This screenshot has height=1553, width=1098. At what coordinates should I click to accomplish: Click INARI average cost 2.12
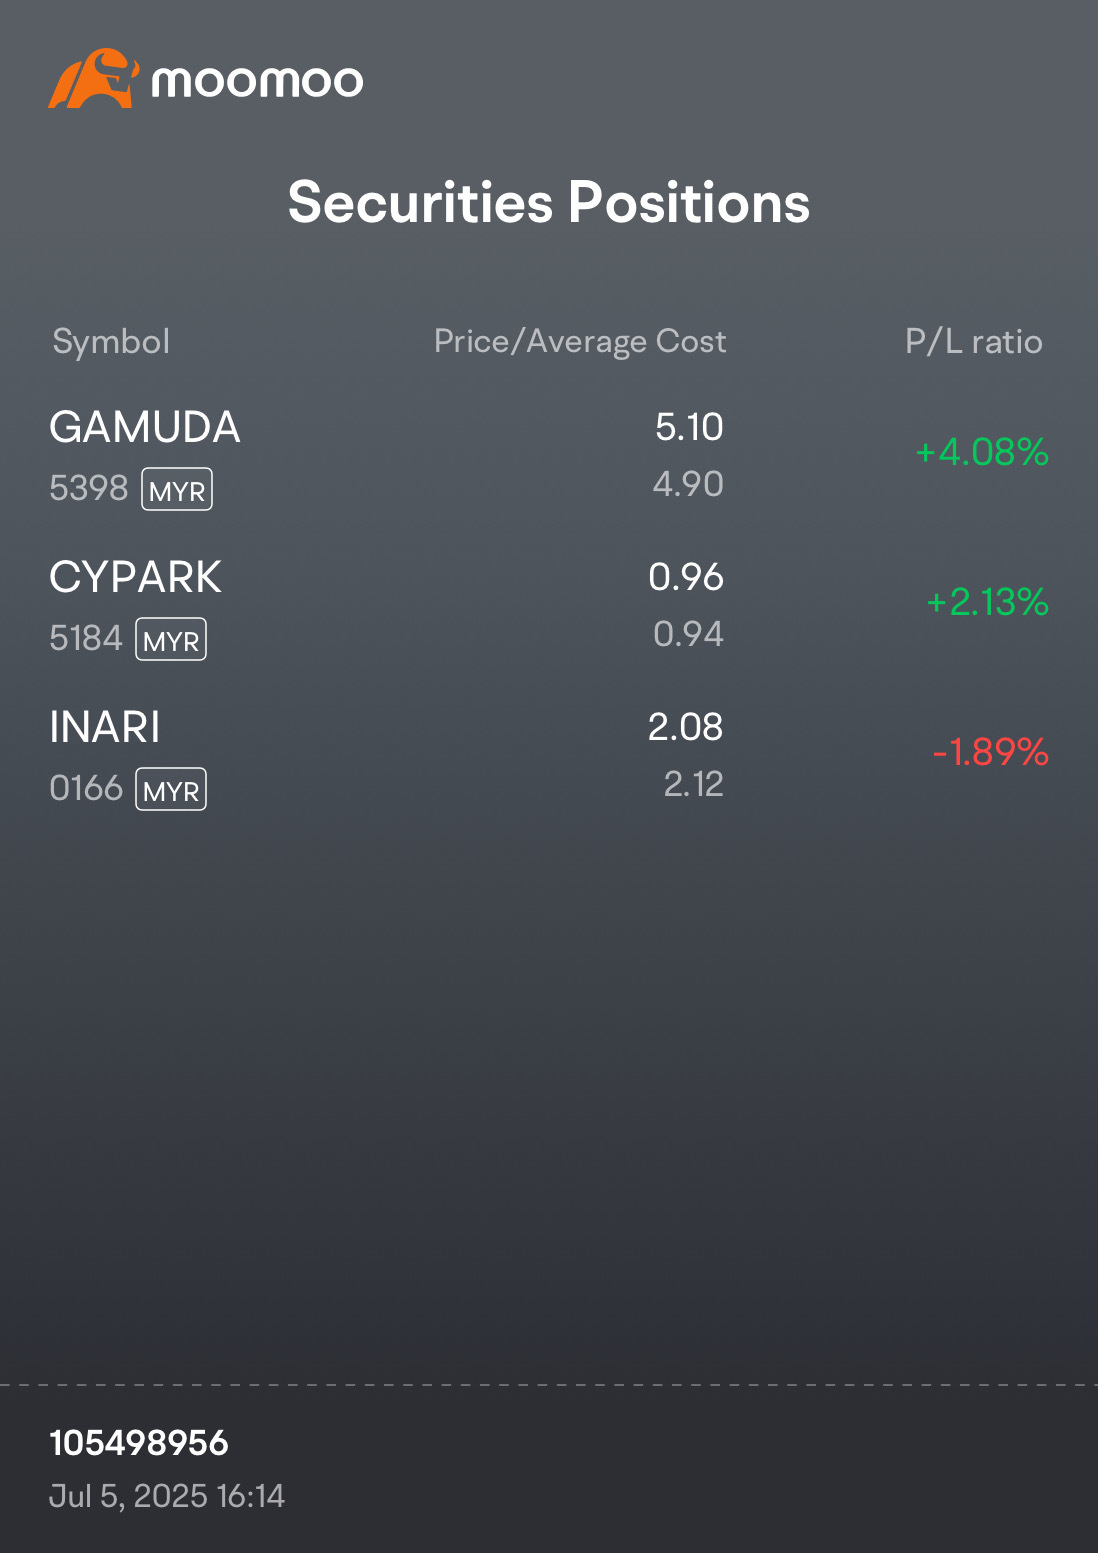click(x=693, y=784)
